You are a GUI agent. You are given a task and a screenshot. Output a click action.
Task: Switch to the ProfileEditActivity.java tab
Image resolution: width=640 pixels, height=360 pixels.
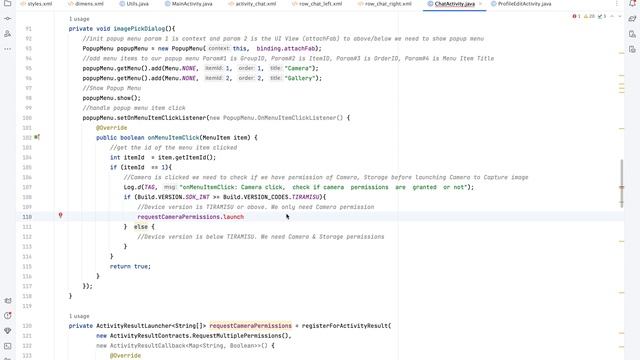[x=521, y=4]
